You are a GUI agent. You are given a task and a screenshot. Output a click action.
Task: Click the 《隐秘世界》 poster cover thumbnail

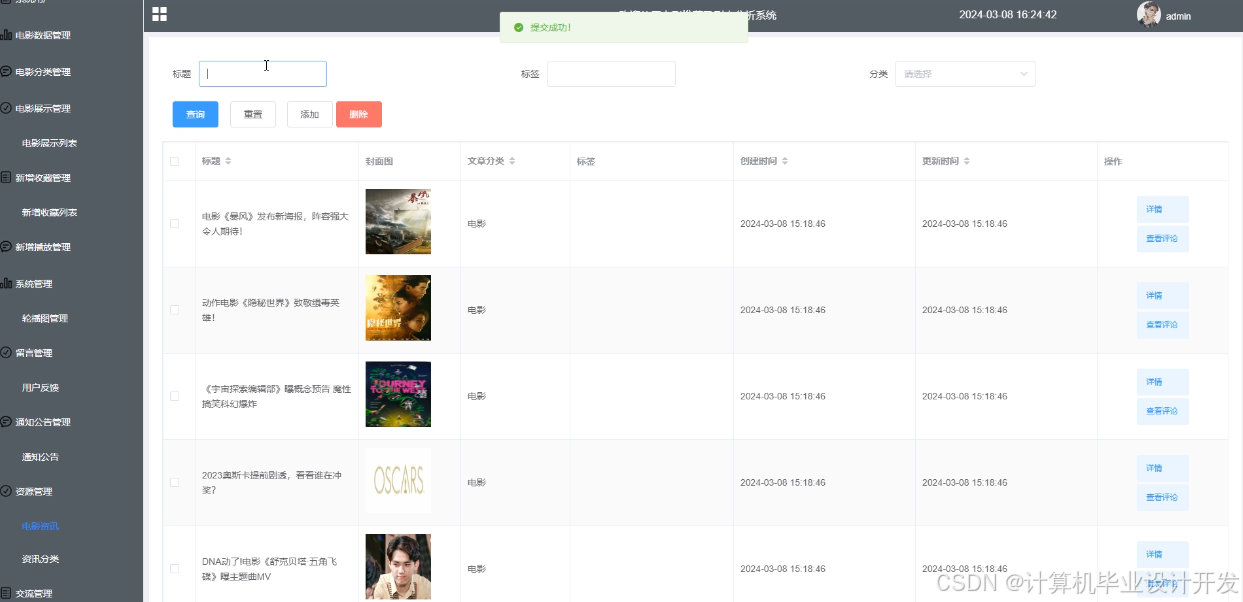(x=398, y=308)
